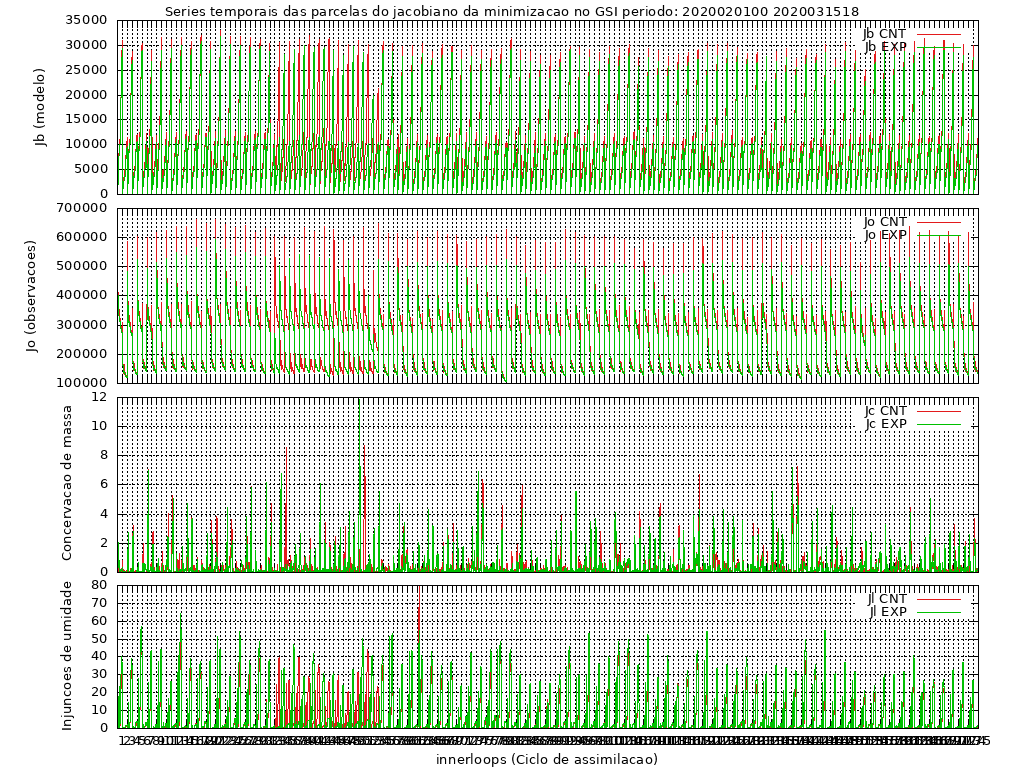Screen dimensions: 1024x768
Task: Click the 'Concervacao de massa' axis label
Action: pyautogui.click(x=67, y=483)
